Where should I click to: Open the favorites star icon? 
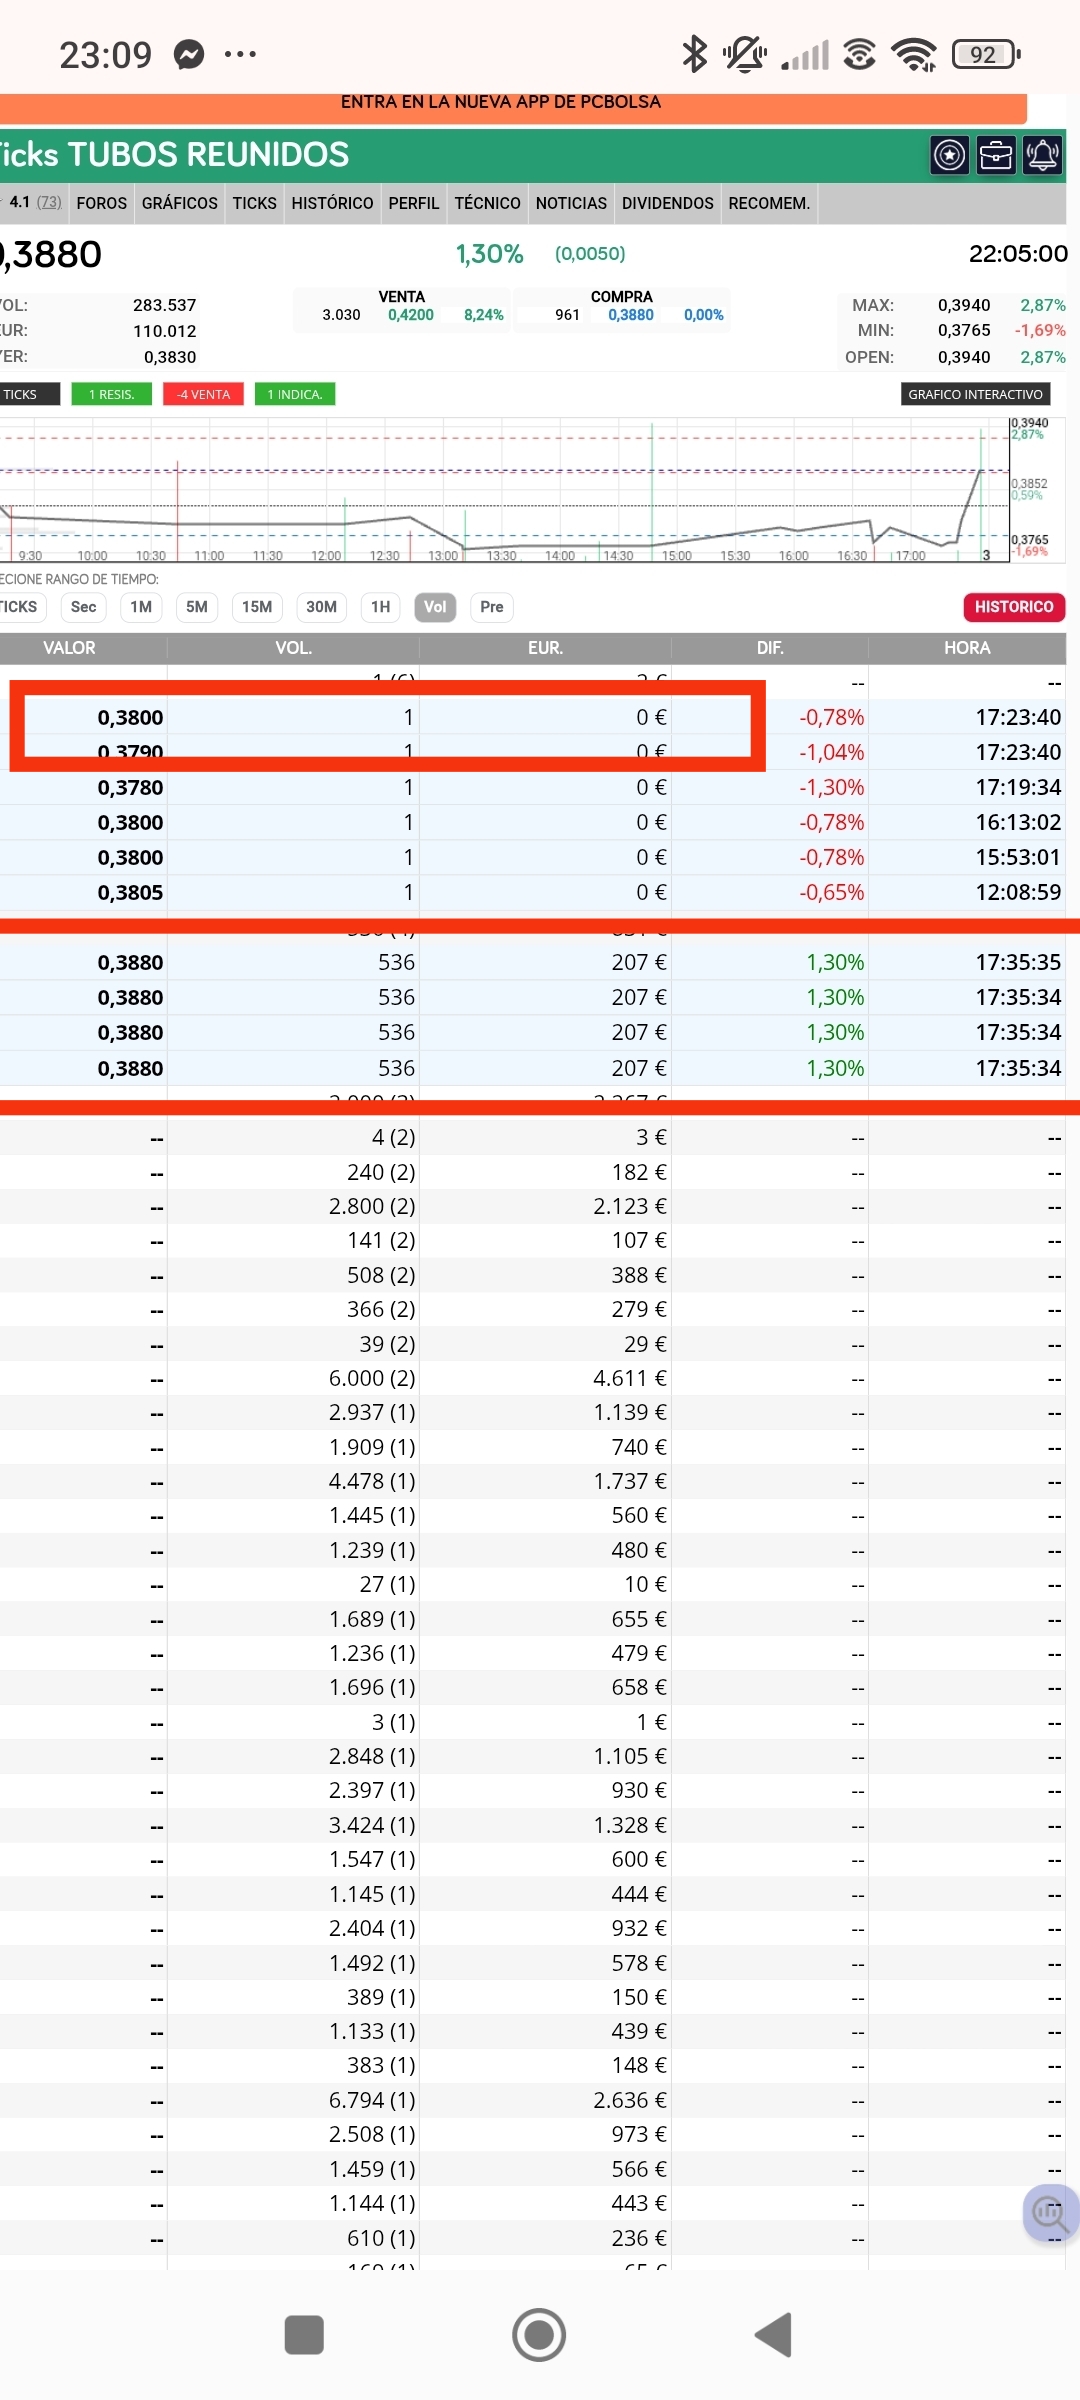tap(949, 155)
